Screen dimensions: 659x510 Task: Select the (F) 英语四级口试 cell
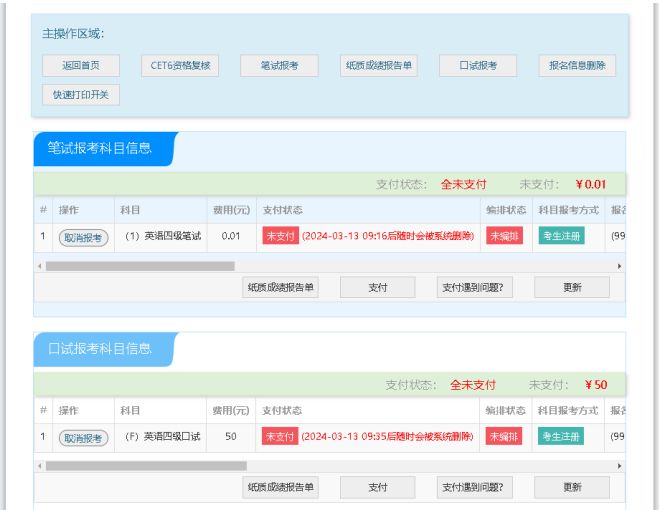click(x=162, y=436)
